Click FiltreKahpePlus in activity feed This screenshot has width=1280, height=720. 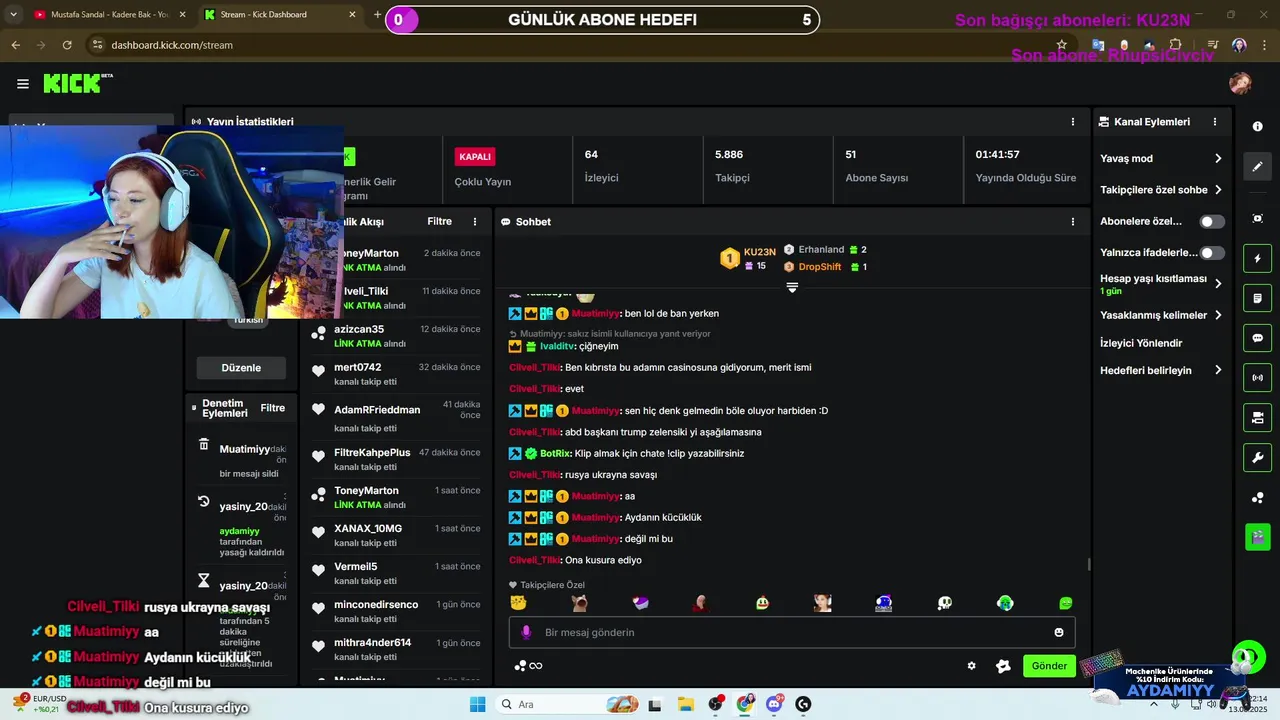[x=372, y=452]
